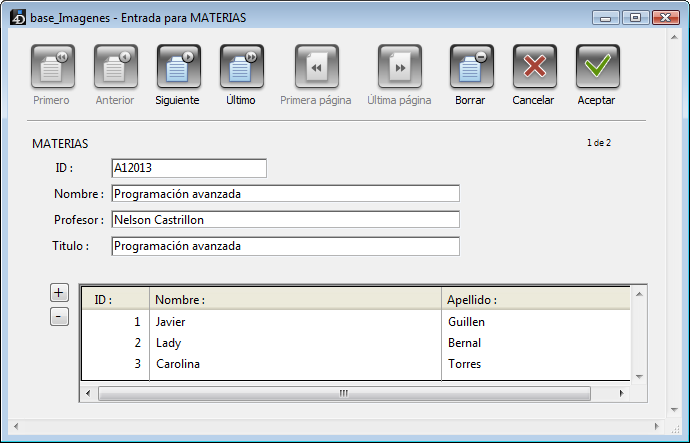Advance with the Siguiente record icon
Image resolution: width=690 pixels, height=443 pixels.
pos(178,67)
